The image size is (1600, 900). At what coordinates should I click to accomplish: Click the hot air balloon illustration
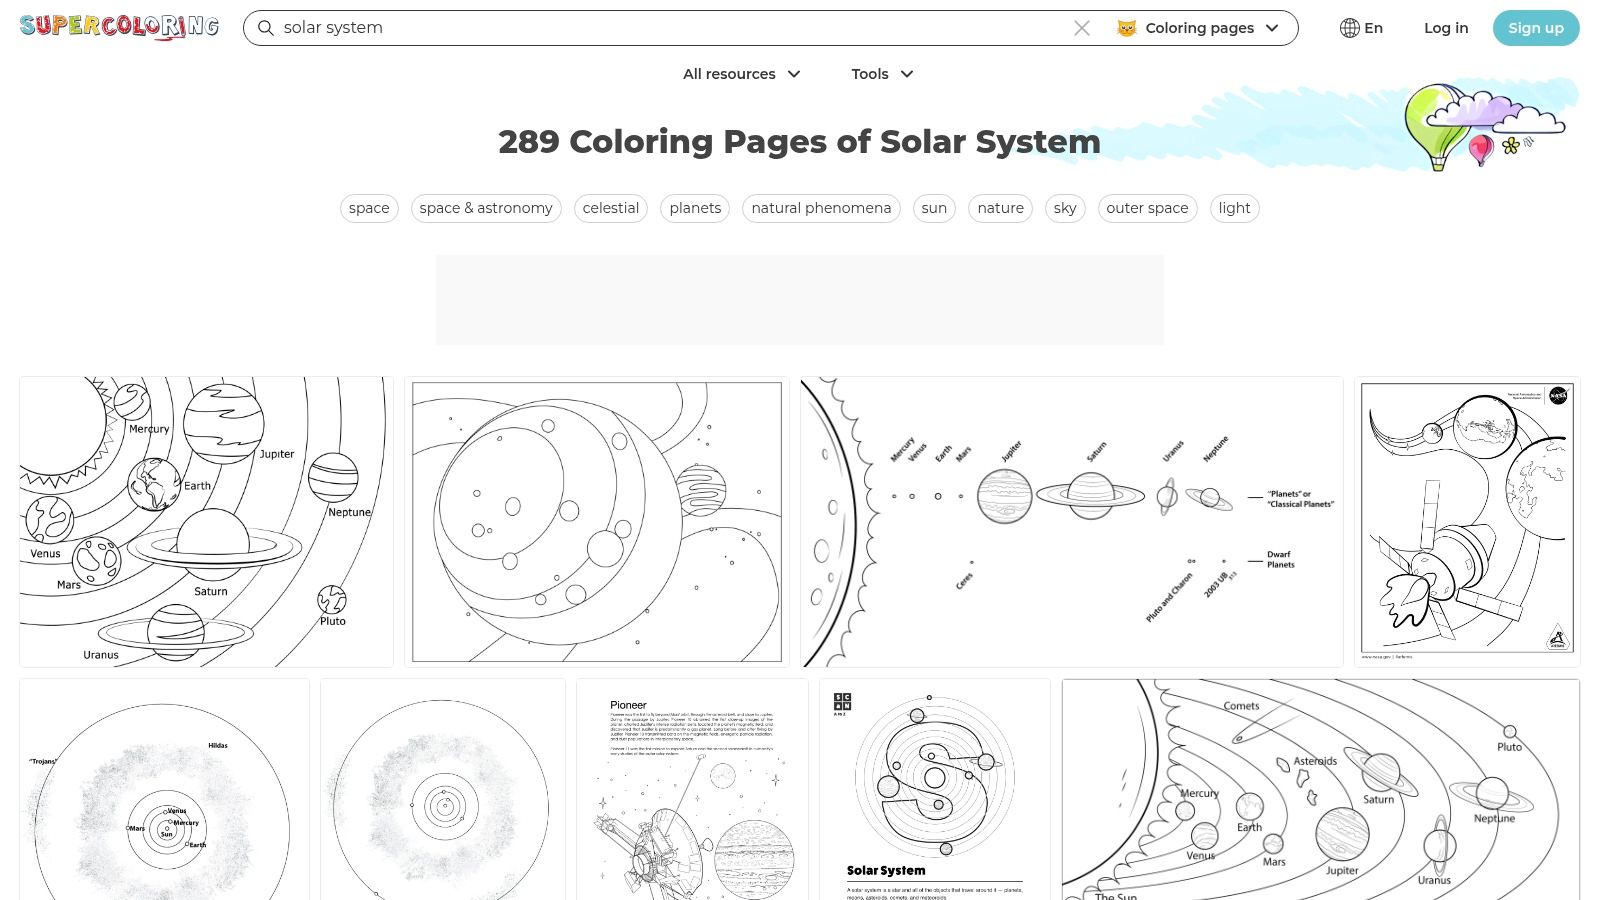click(x=1436, y=126)
